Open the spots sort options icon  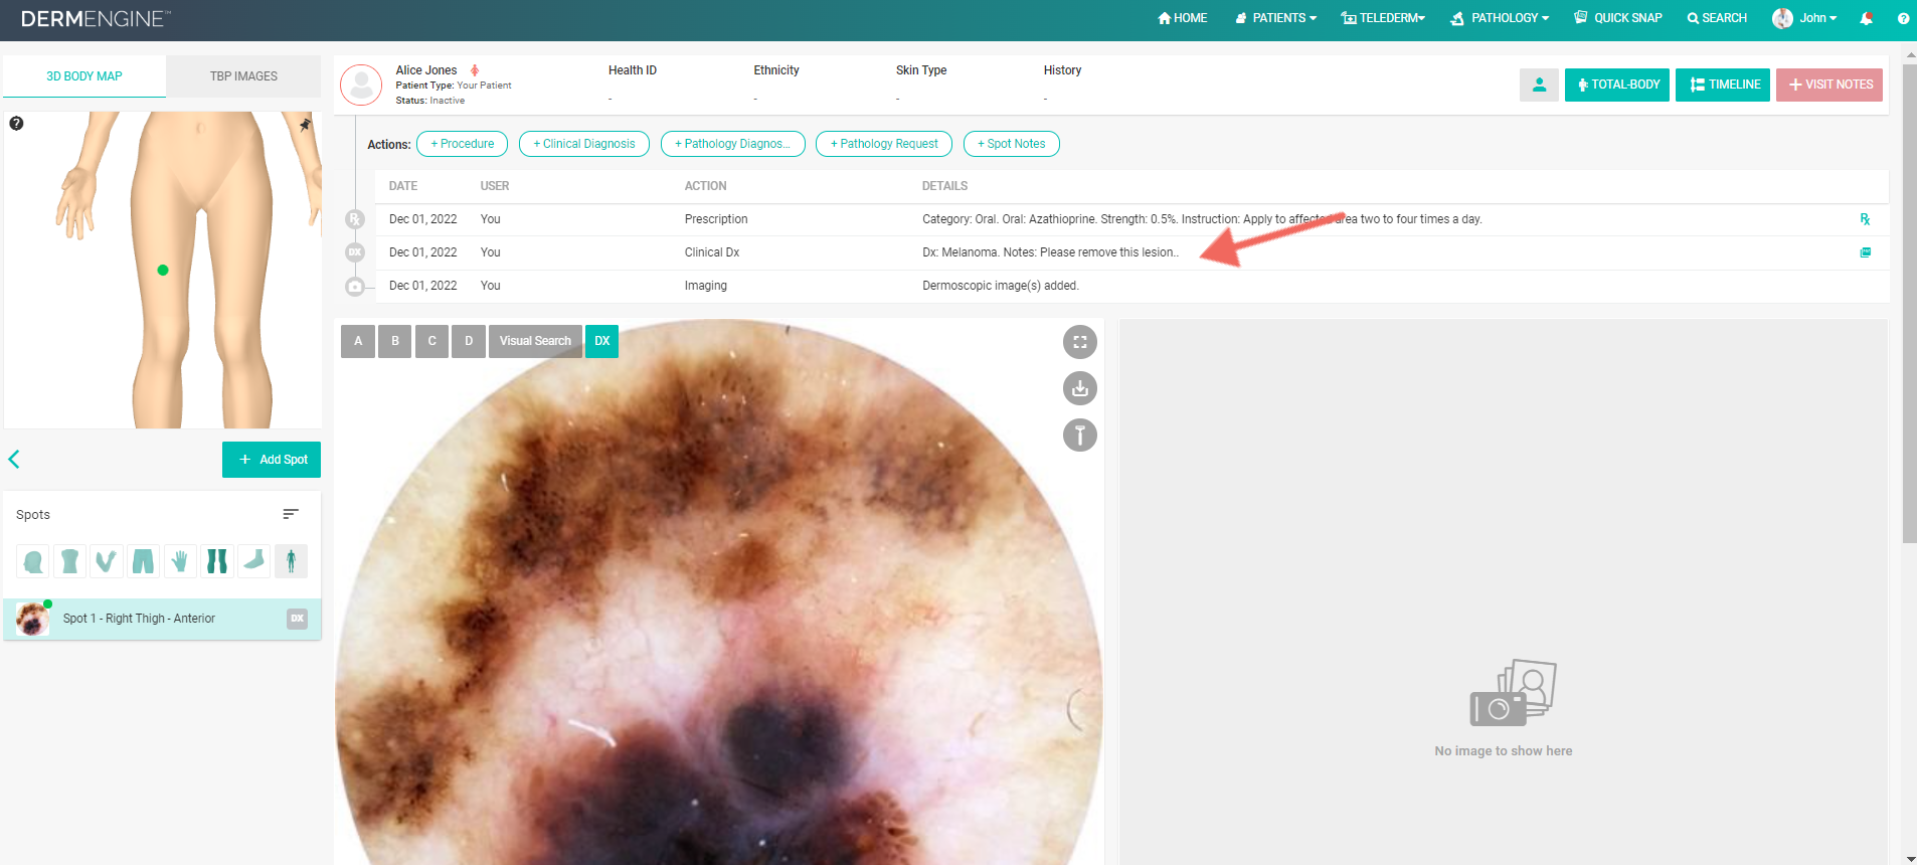pos(290,514)
